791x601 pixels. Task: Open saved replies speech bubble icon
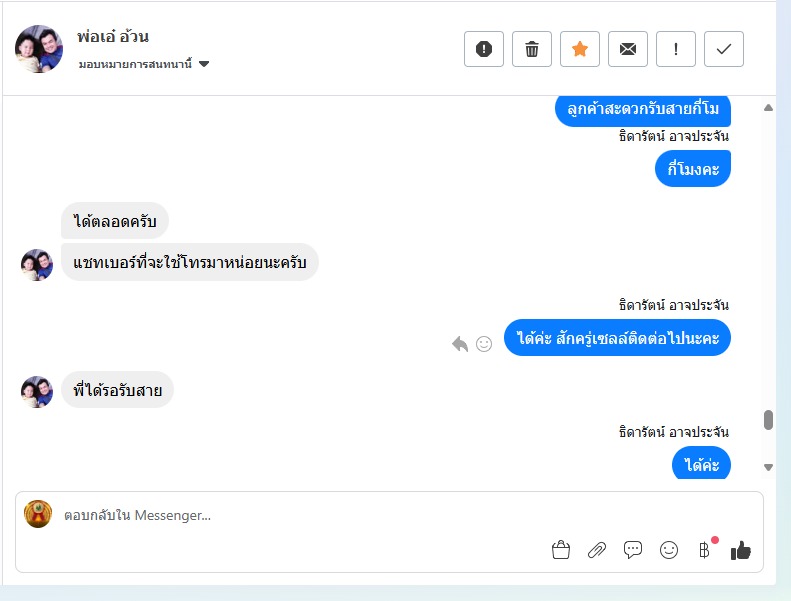coord(633,550)
